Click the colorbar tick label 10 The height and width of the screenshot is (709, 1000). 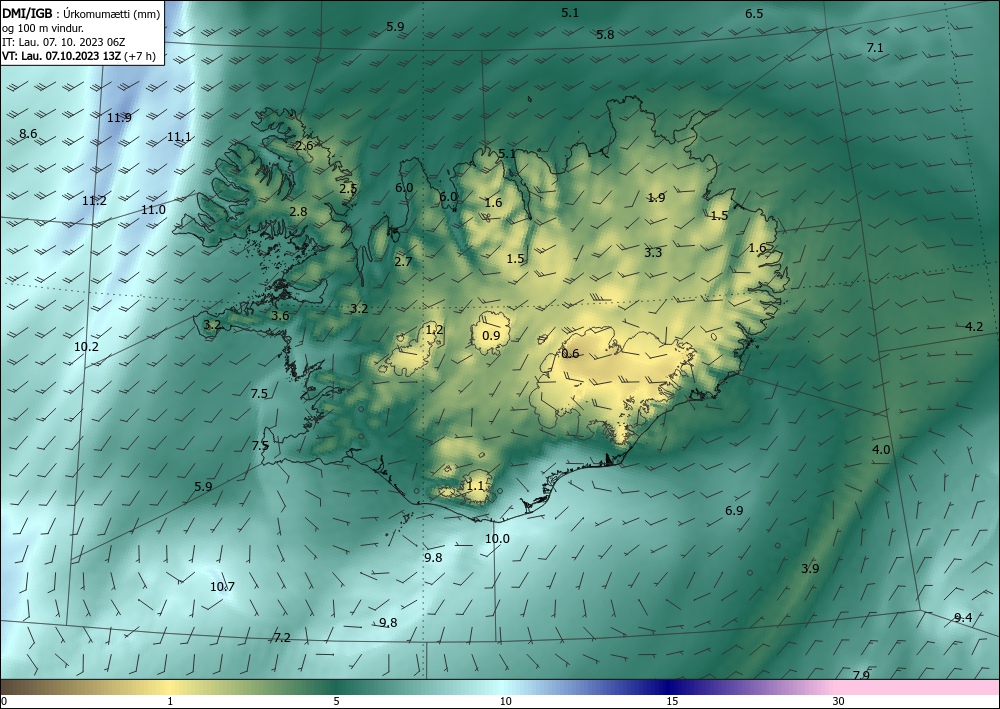coord(506,702)
